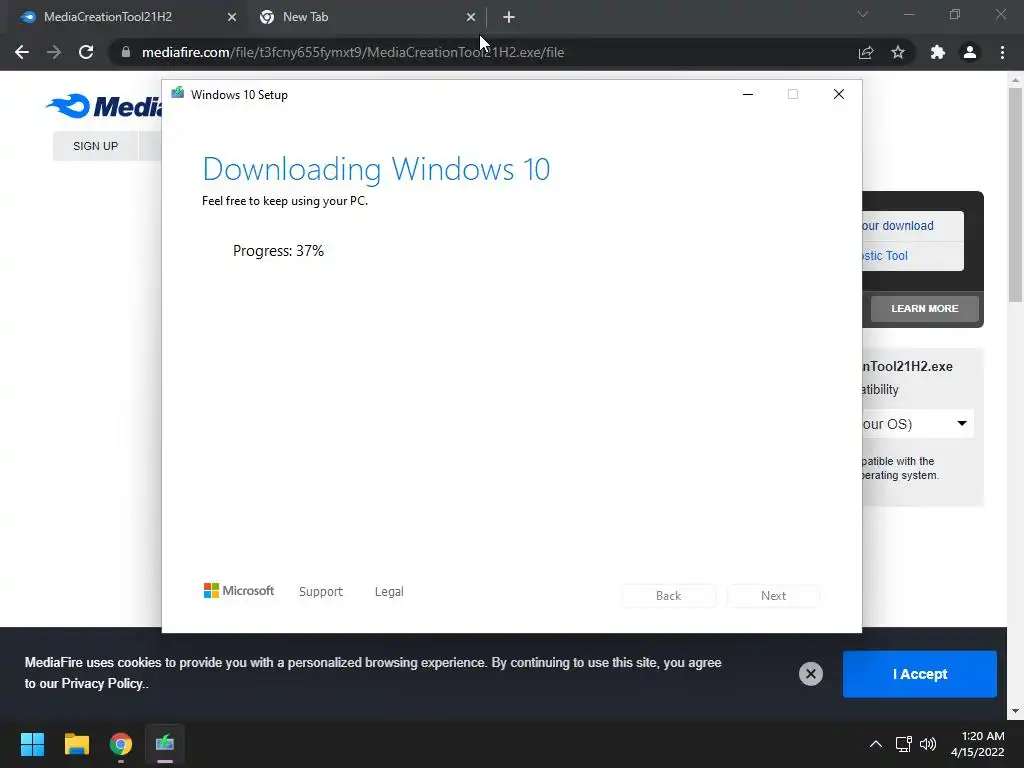Open a new tab with the plus button

(509, 17)
